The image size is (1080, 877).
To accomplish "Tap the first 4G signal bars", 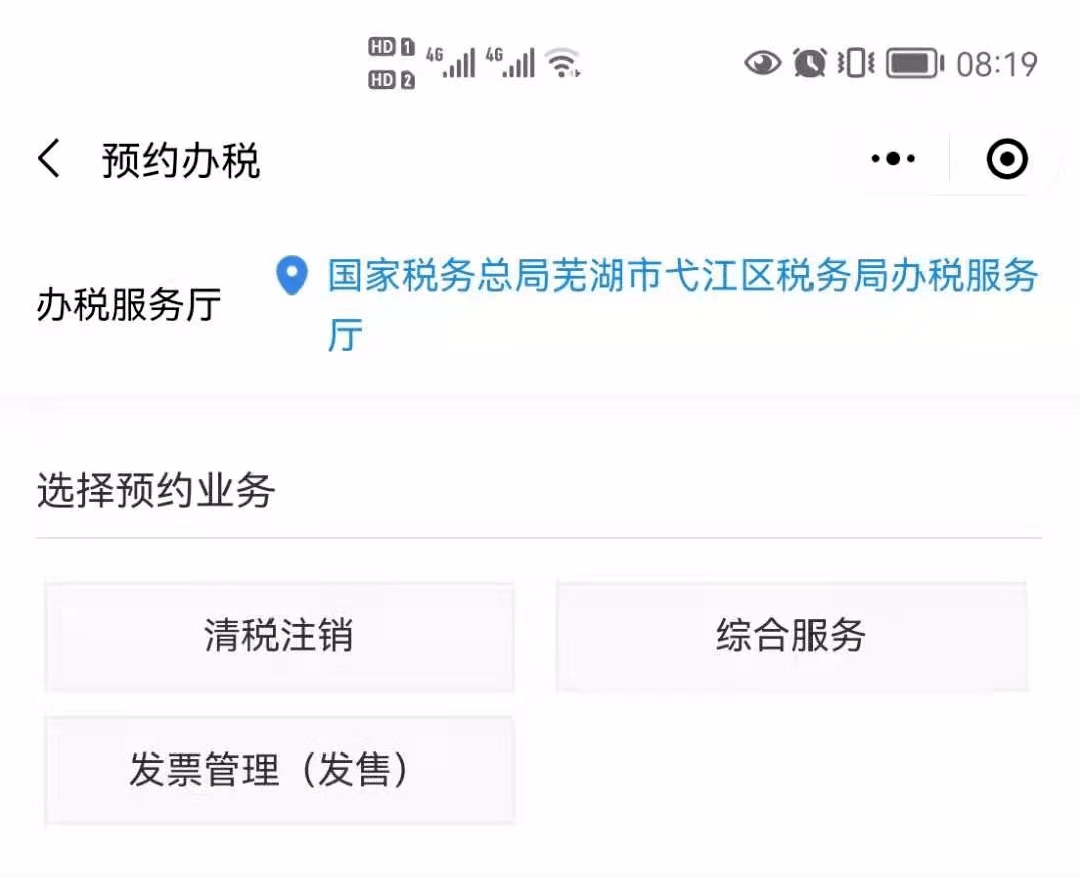I will pyautogui.click(x=450, y=62).
